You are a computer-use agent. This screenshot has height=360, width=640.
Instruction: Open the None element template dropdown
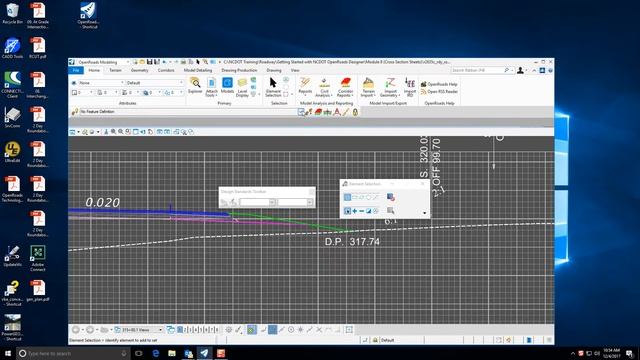(122, 83)
